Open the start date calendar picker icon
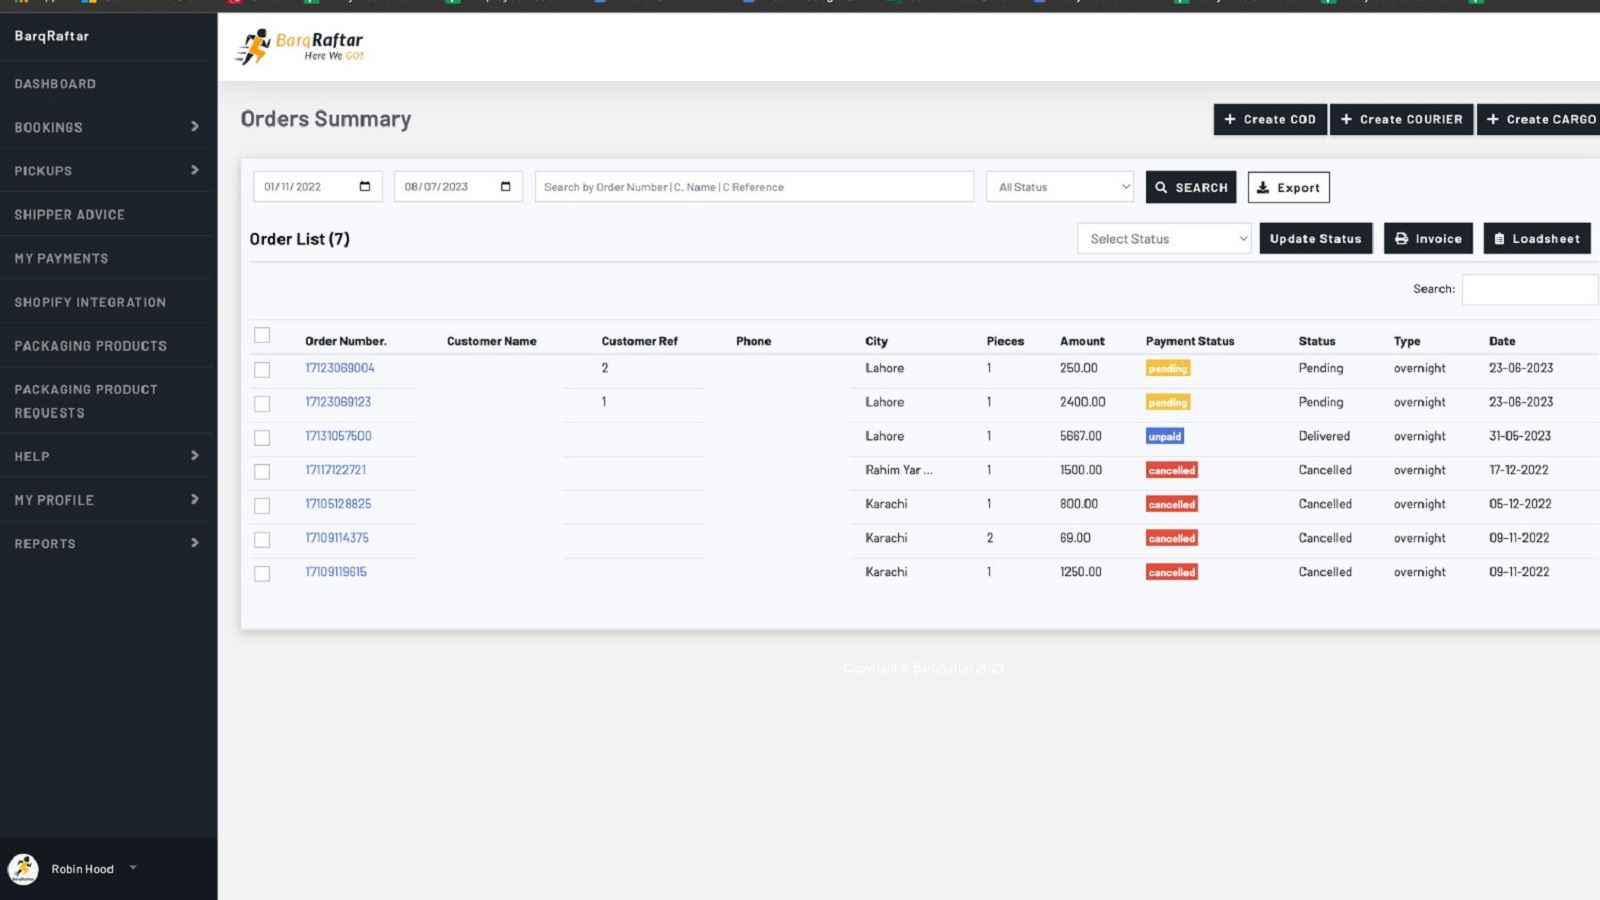The image size is (1600, 900). (365, 187)
